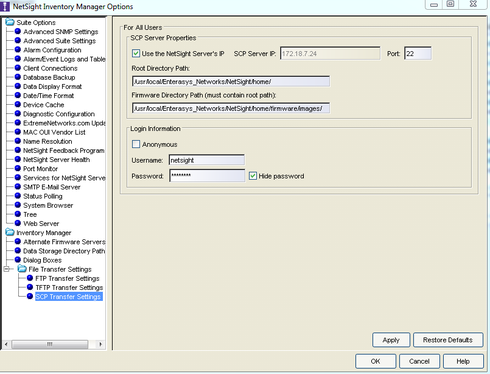Select Client Connections tree item
The height and width of the screenshot is (374, 490).
coord(50,68)
